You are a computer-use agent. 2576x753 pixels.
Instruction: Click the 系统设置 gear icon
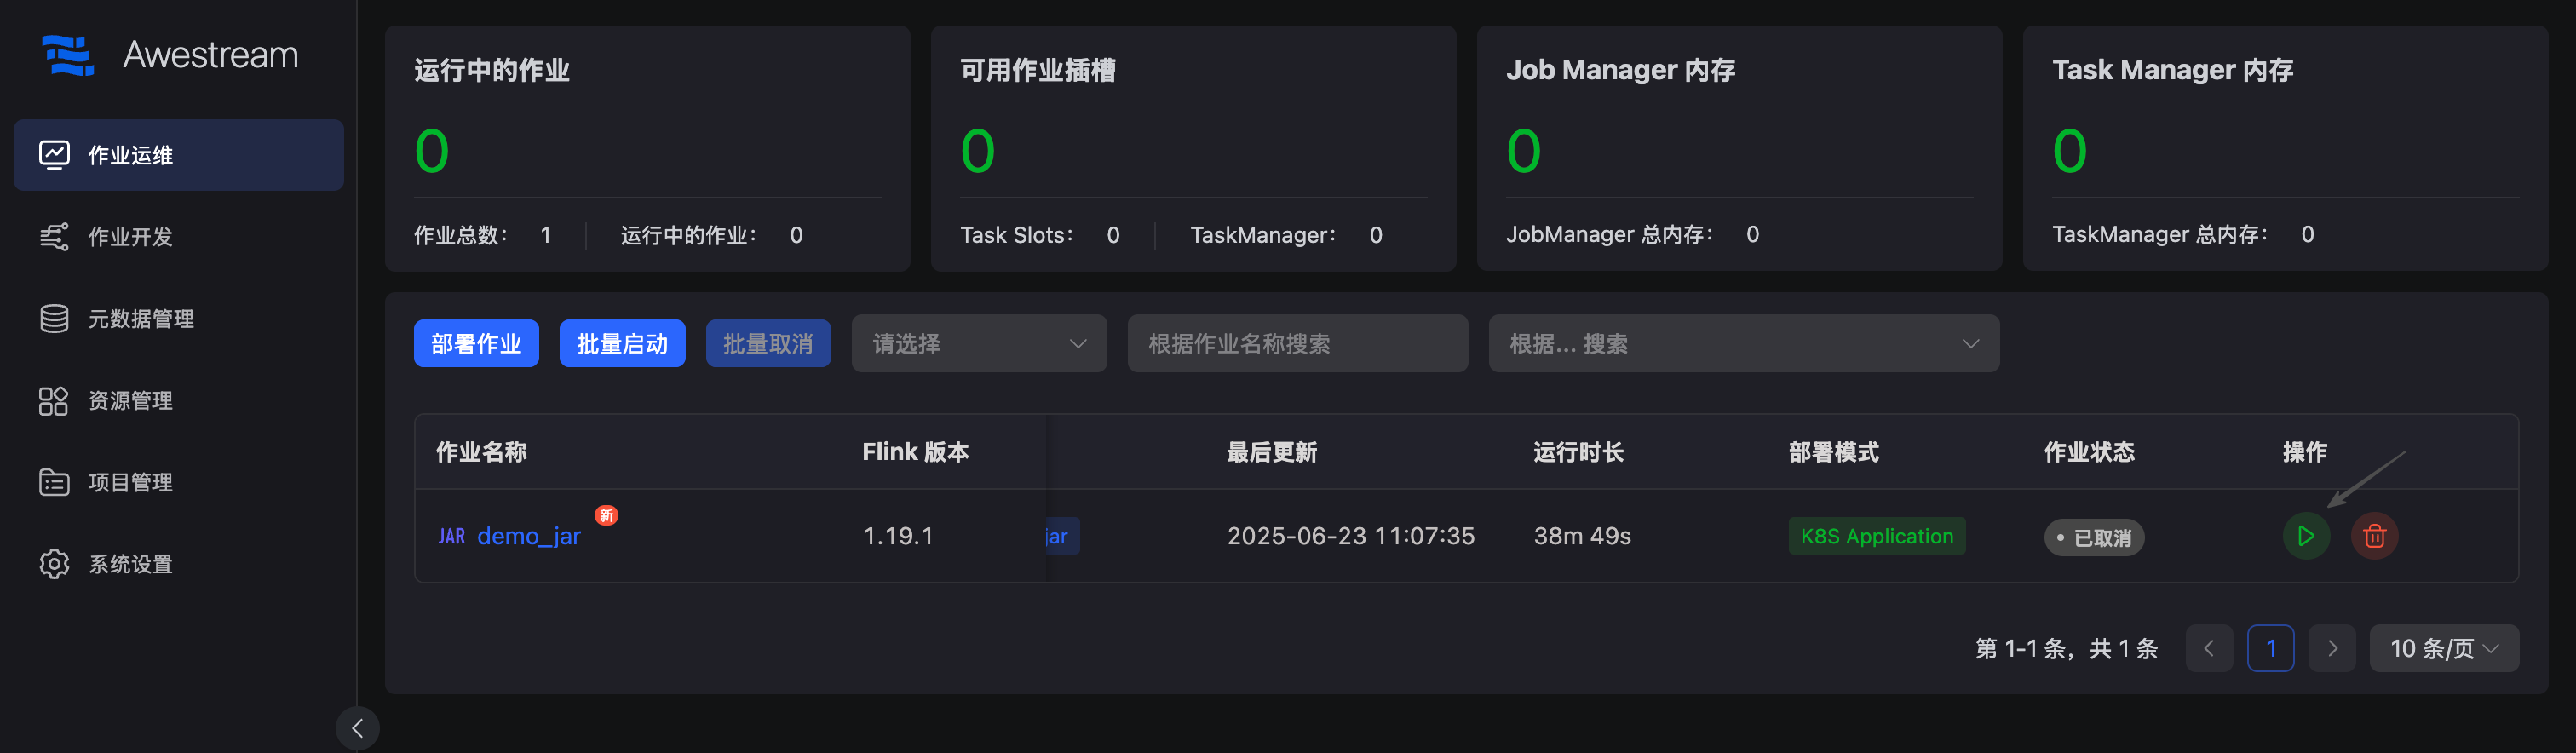point(54,564)
